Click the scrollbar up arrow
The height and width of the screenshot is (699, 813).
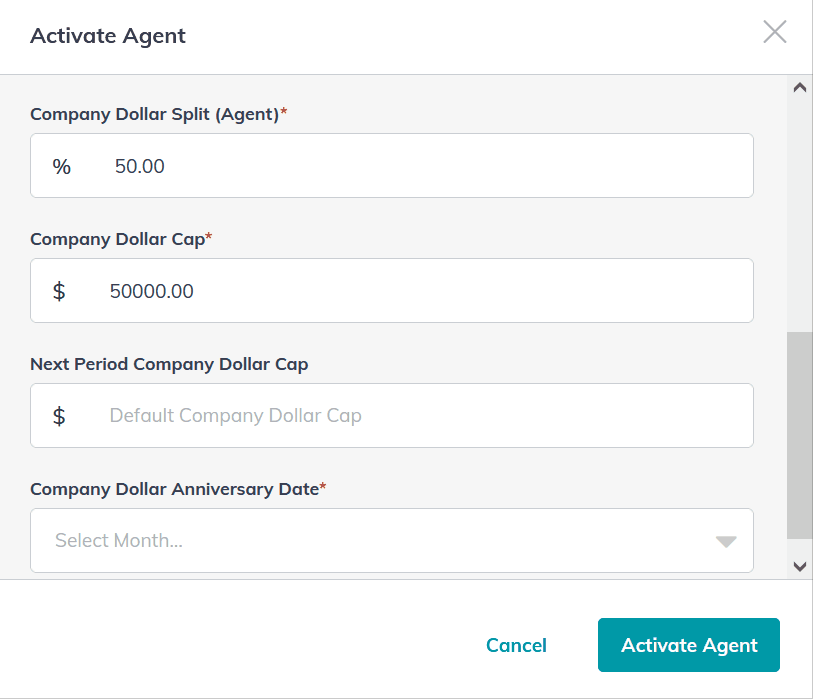pos(800,86)
